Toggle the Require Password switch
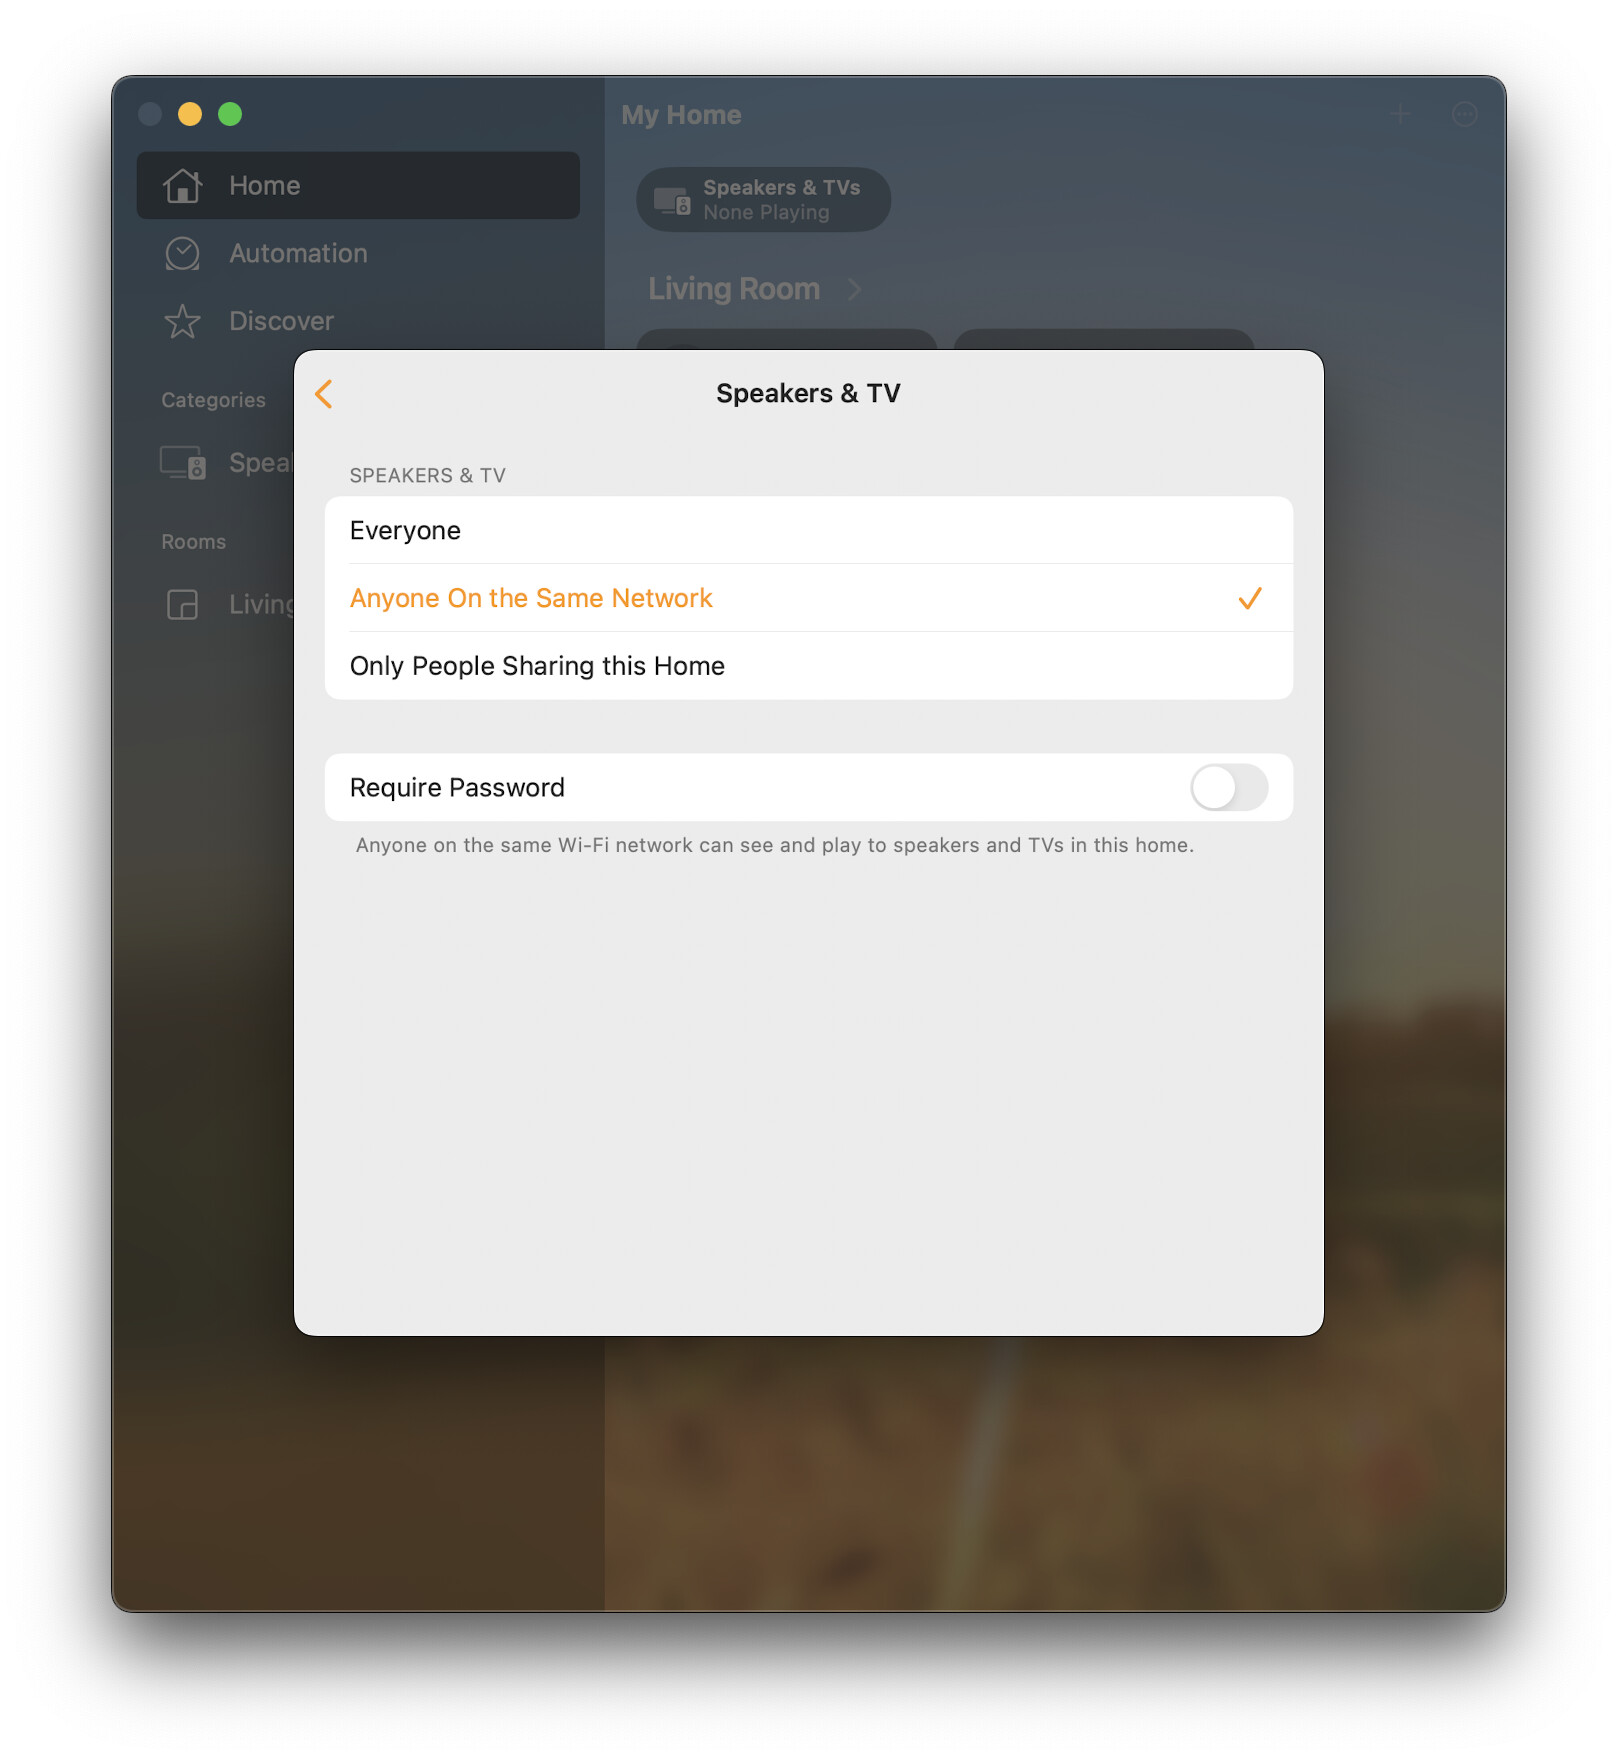Image resolution: width=1618 pixels, height=1760 pixels. pos(1229,788)
